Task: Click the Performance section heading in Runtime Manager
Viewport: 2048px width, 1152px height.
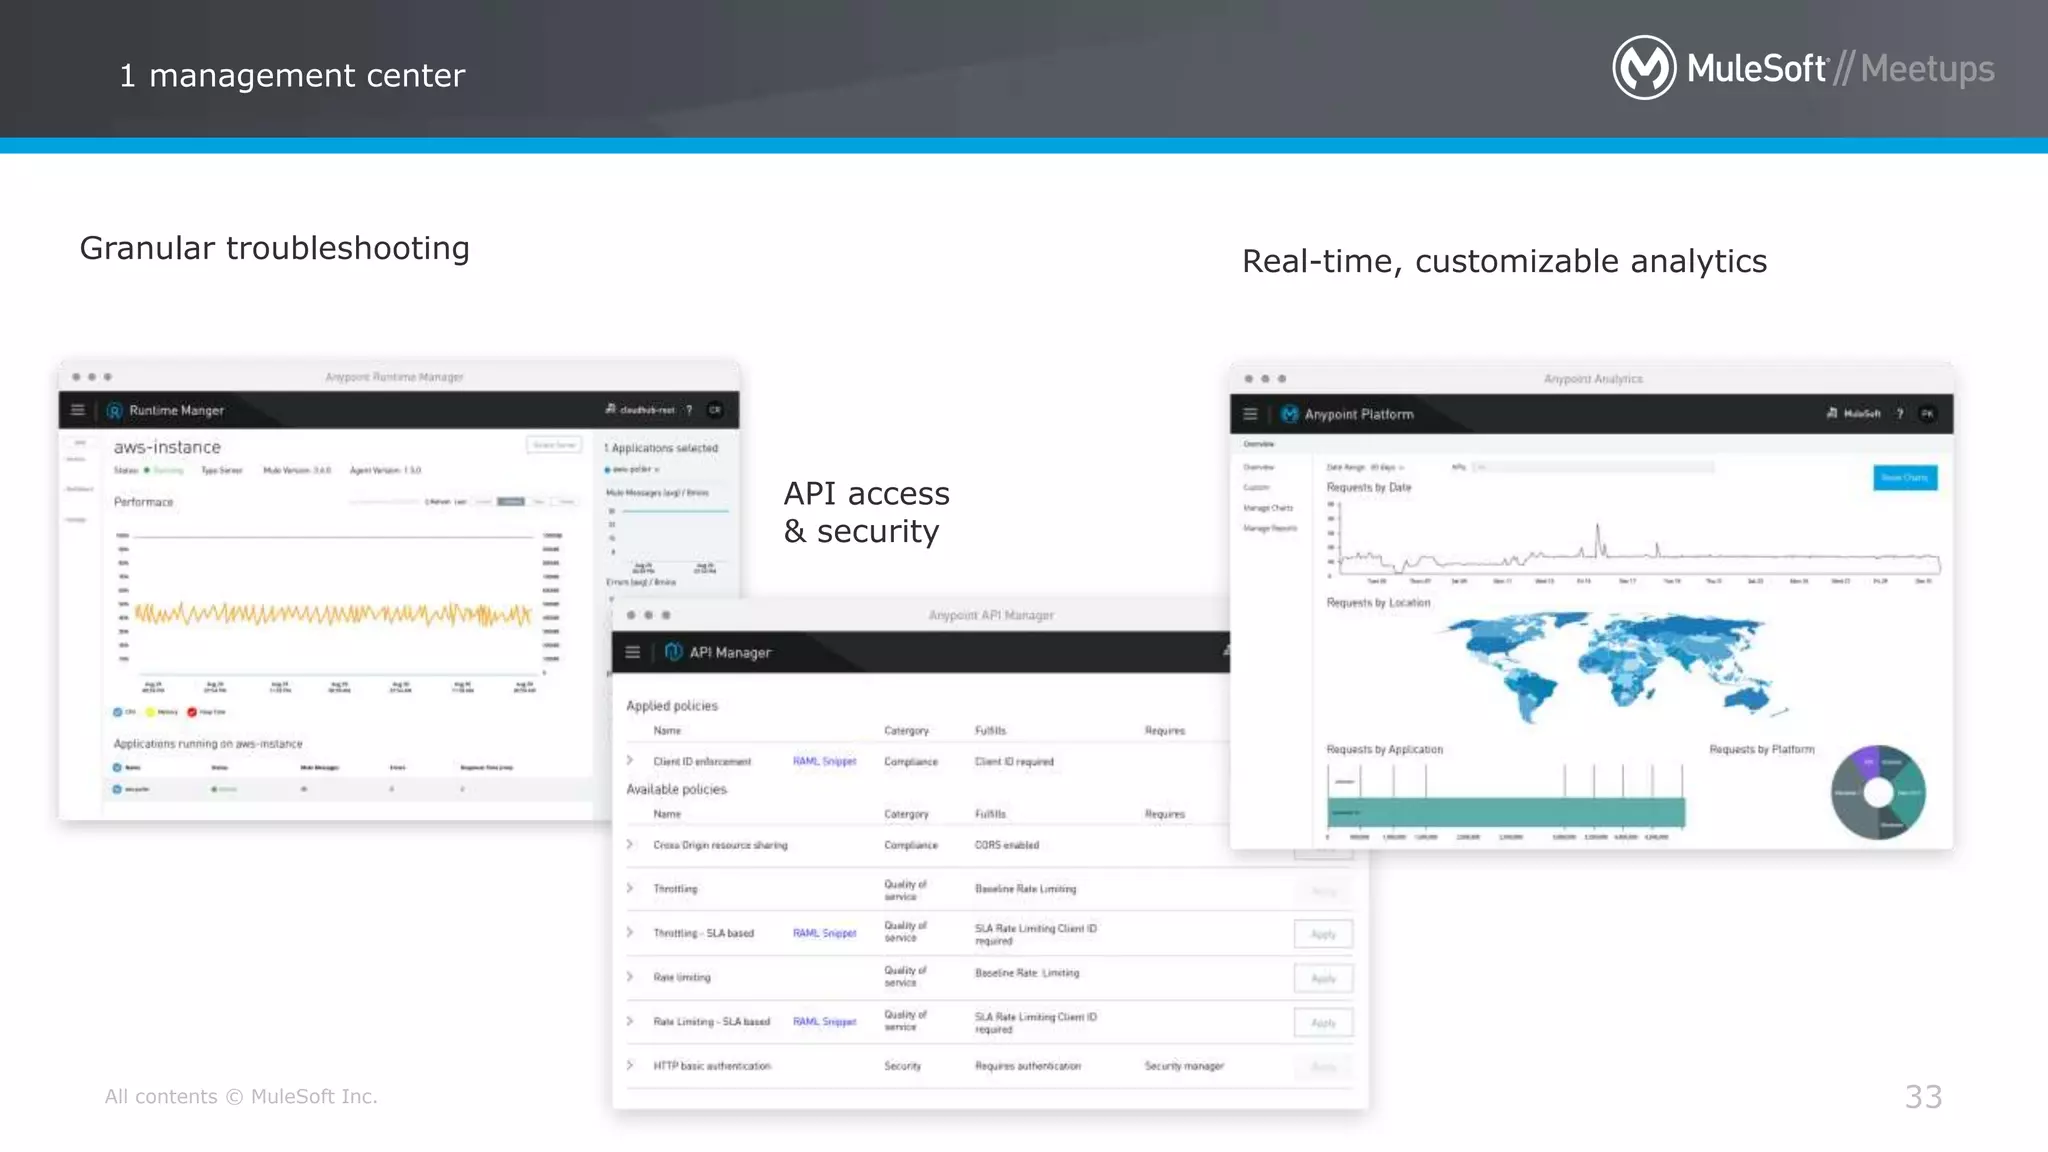Action: [143, 502]
